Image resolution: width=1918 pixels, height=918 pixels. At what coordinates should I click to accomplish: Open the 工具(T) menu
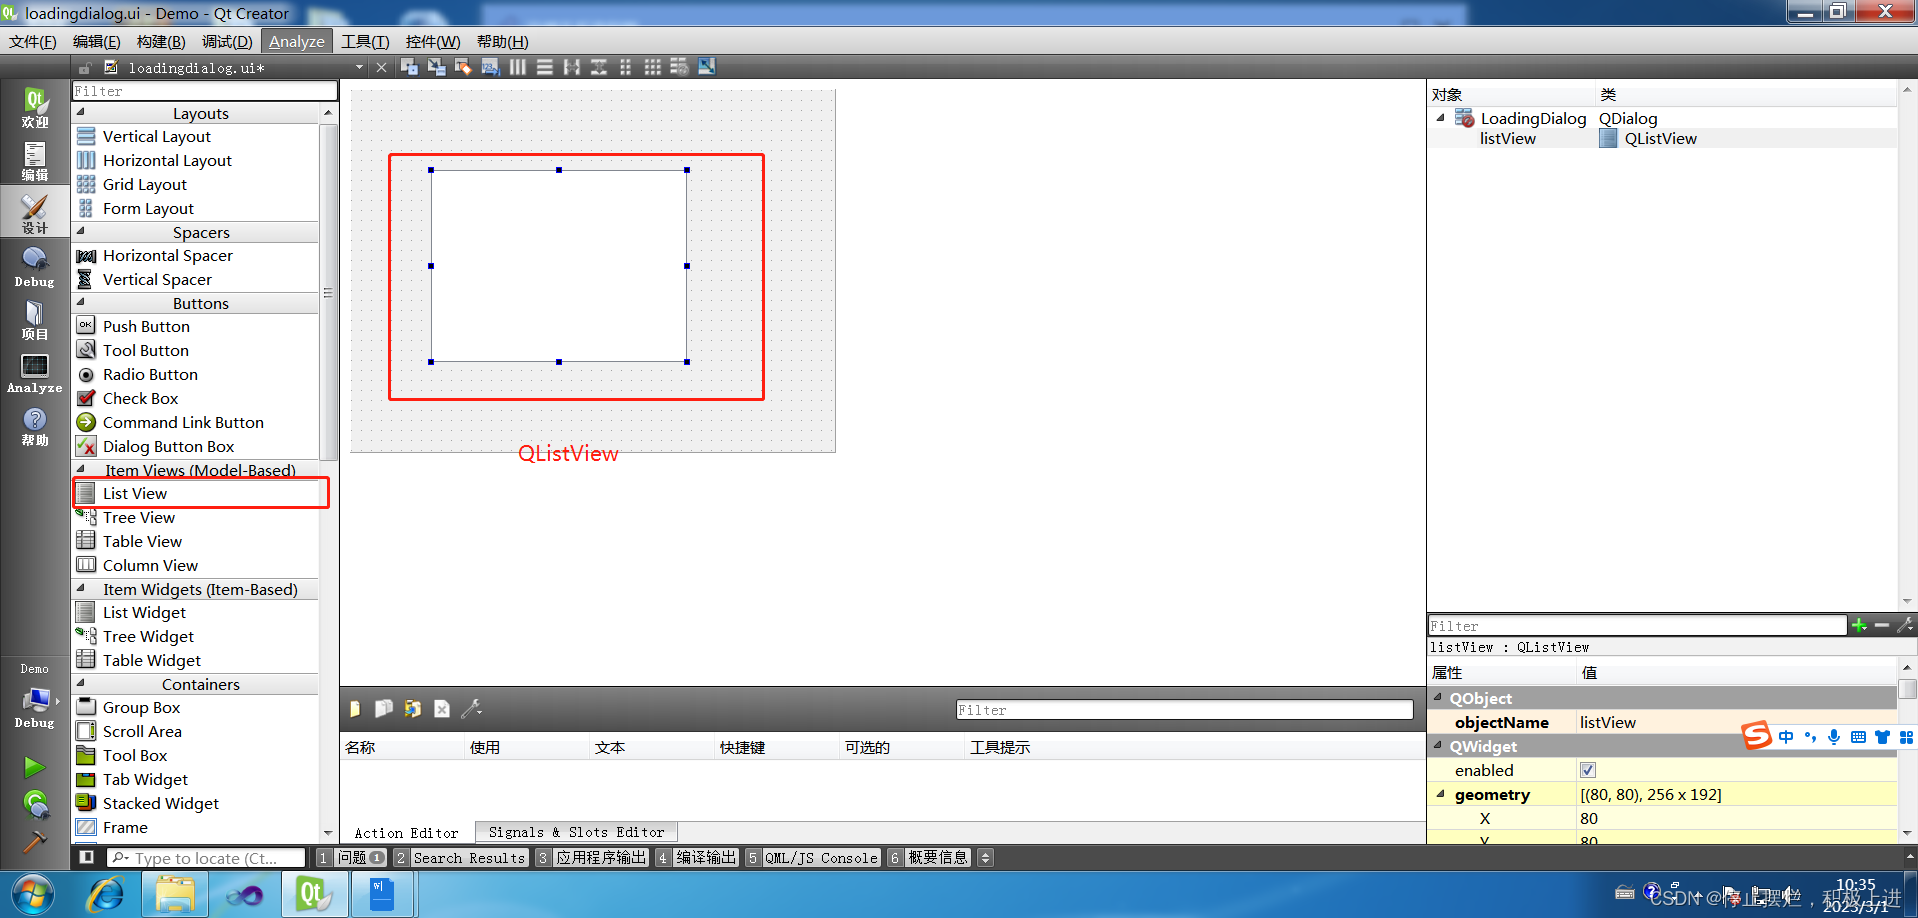pos(365,41)
